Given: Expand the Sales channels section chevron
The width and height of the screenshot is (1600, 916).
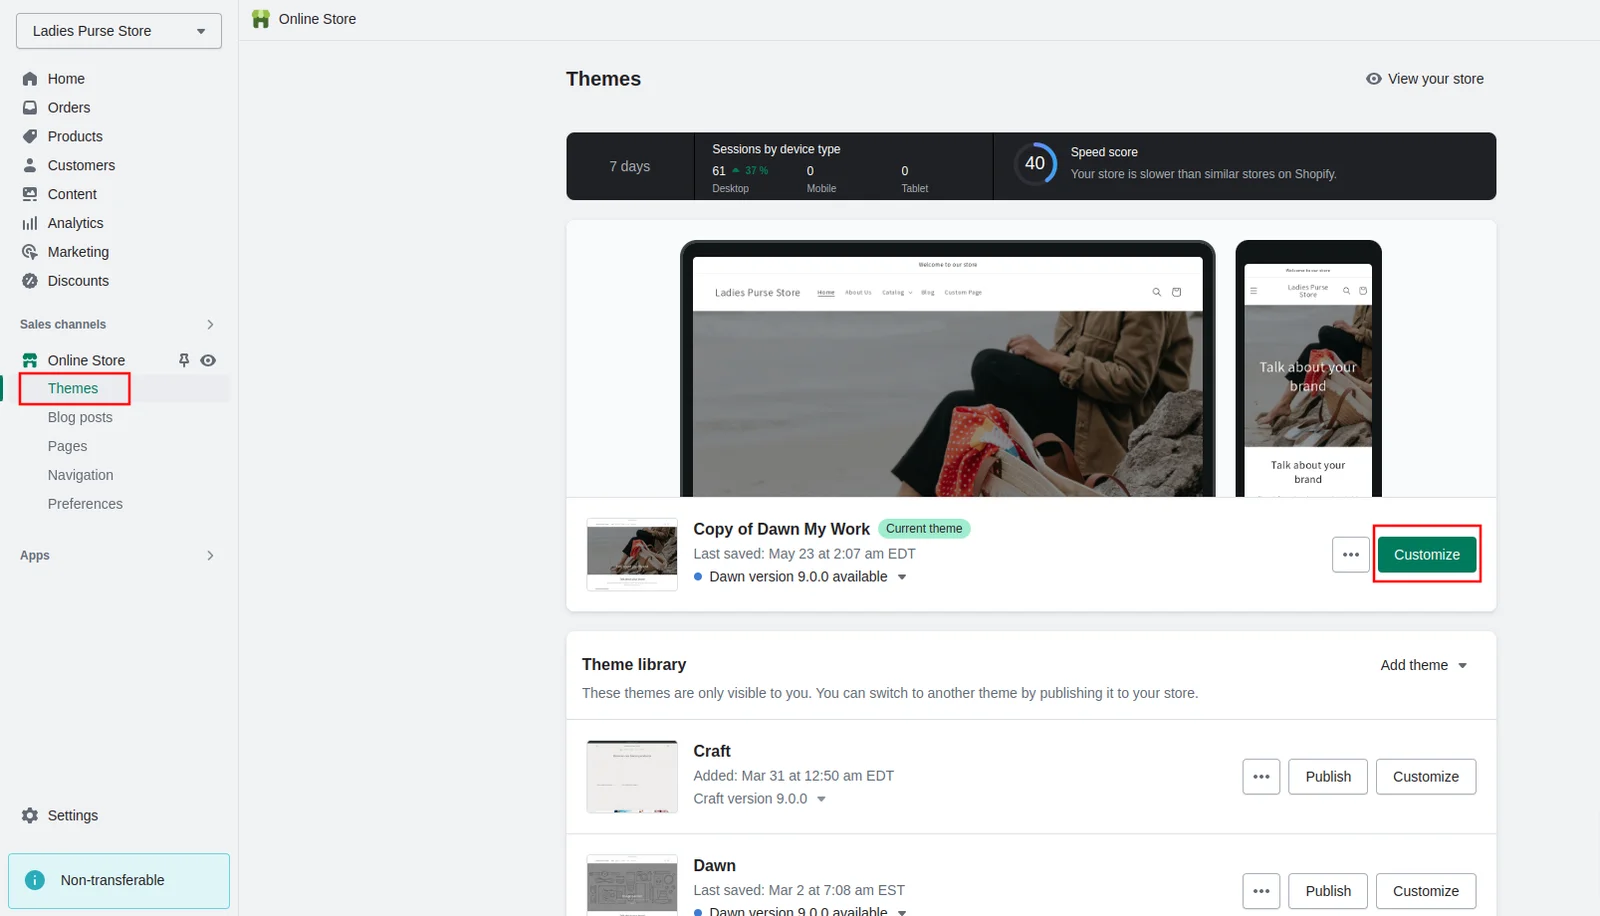Looking at the screenshot, I should coord(210,324).
